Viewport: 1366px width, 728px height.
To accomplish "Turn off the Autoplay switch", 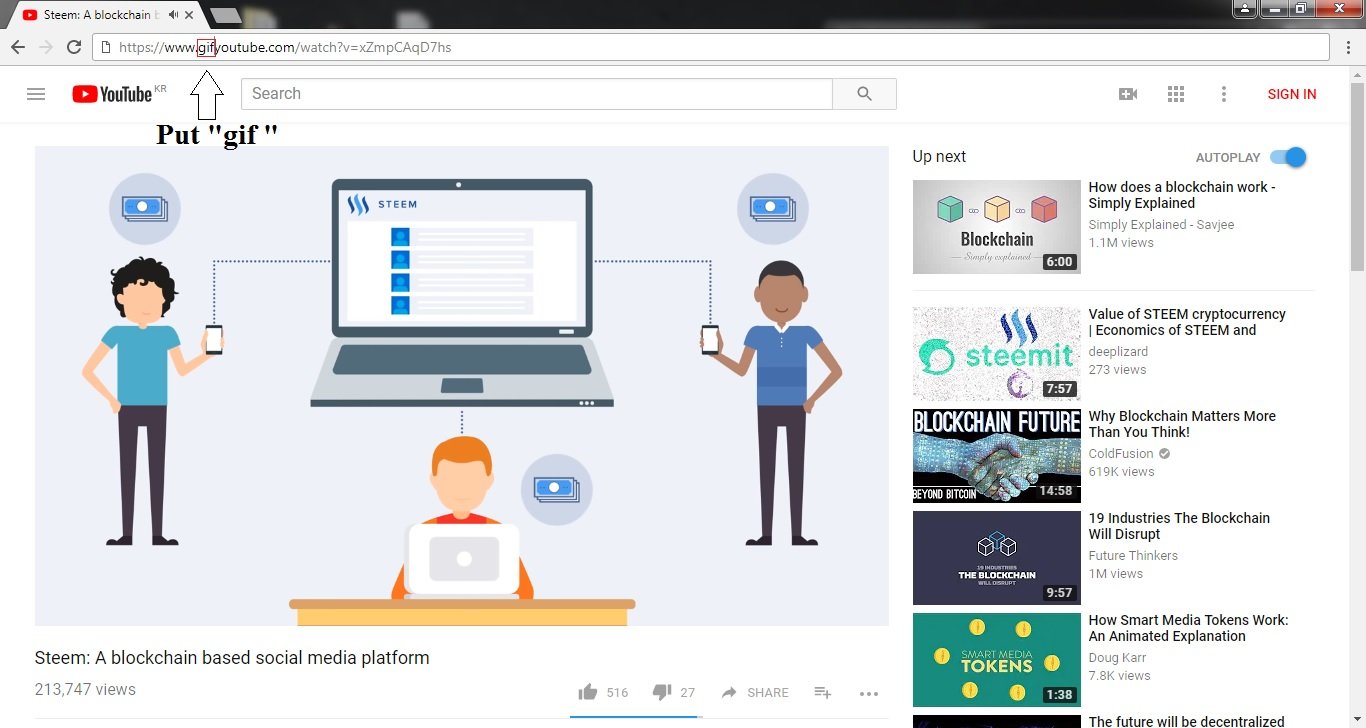I will click(1288, 157).
